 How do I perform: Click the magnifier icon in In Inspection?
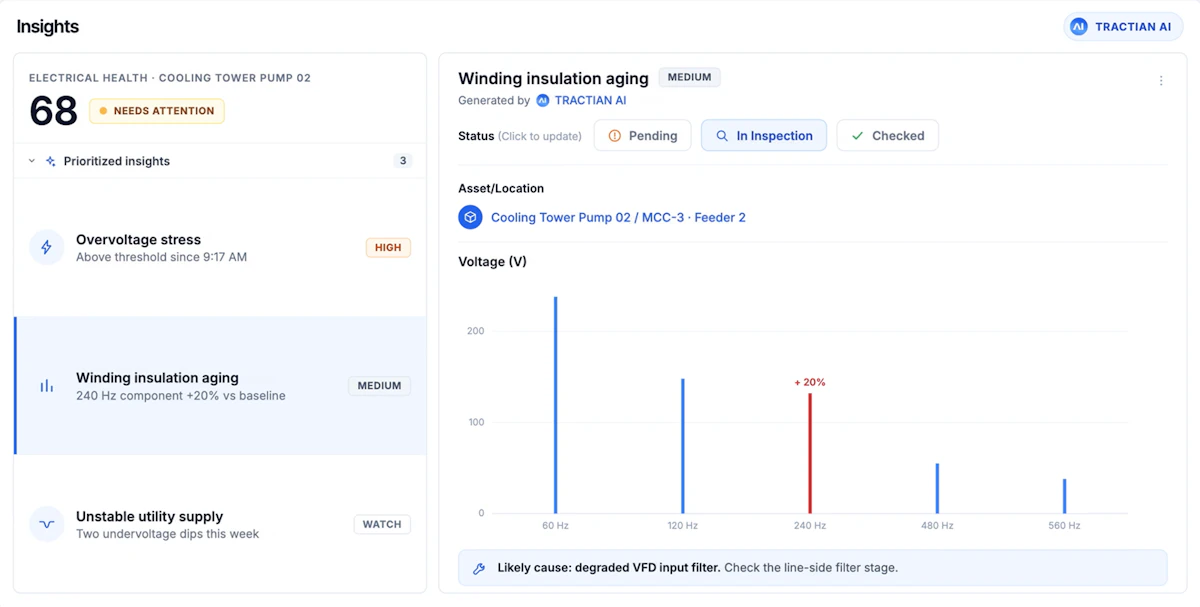[722, 136]
